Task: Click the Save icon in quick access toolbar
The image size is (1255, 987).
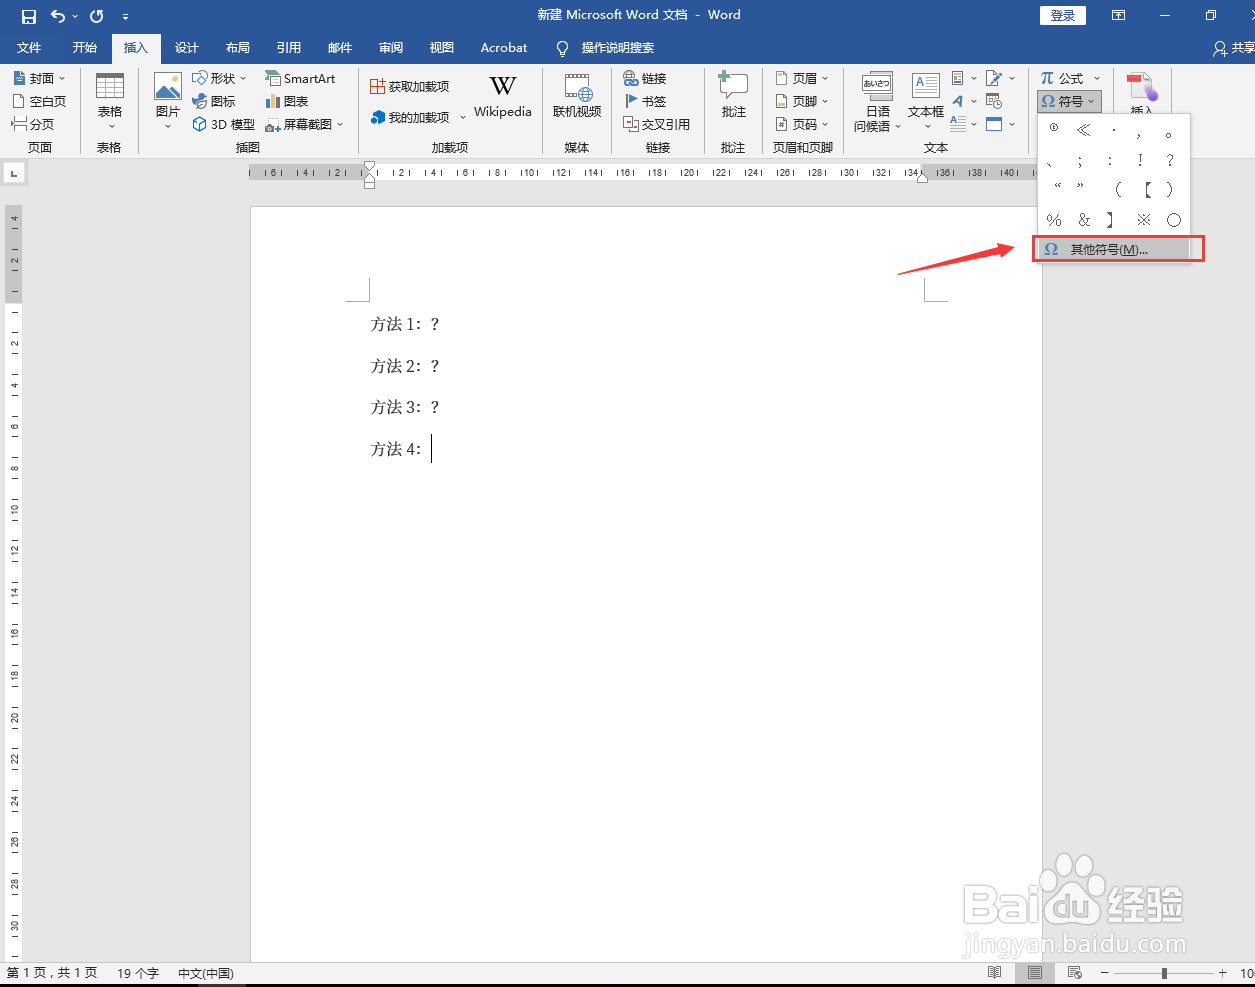Action: [x=29, y=16]
